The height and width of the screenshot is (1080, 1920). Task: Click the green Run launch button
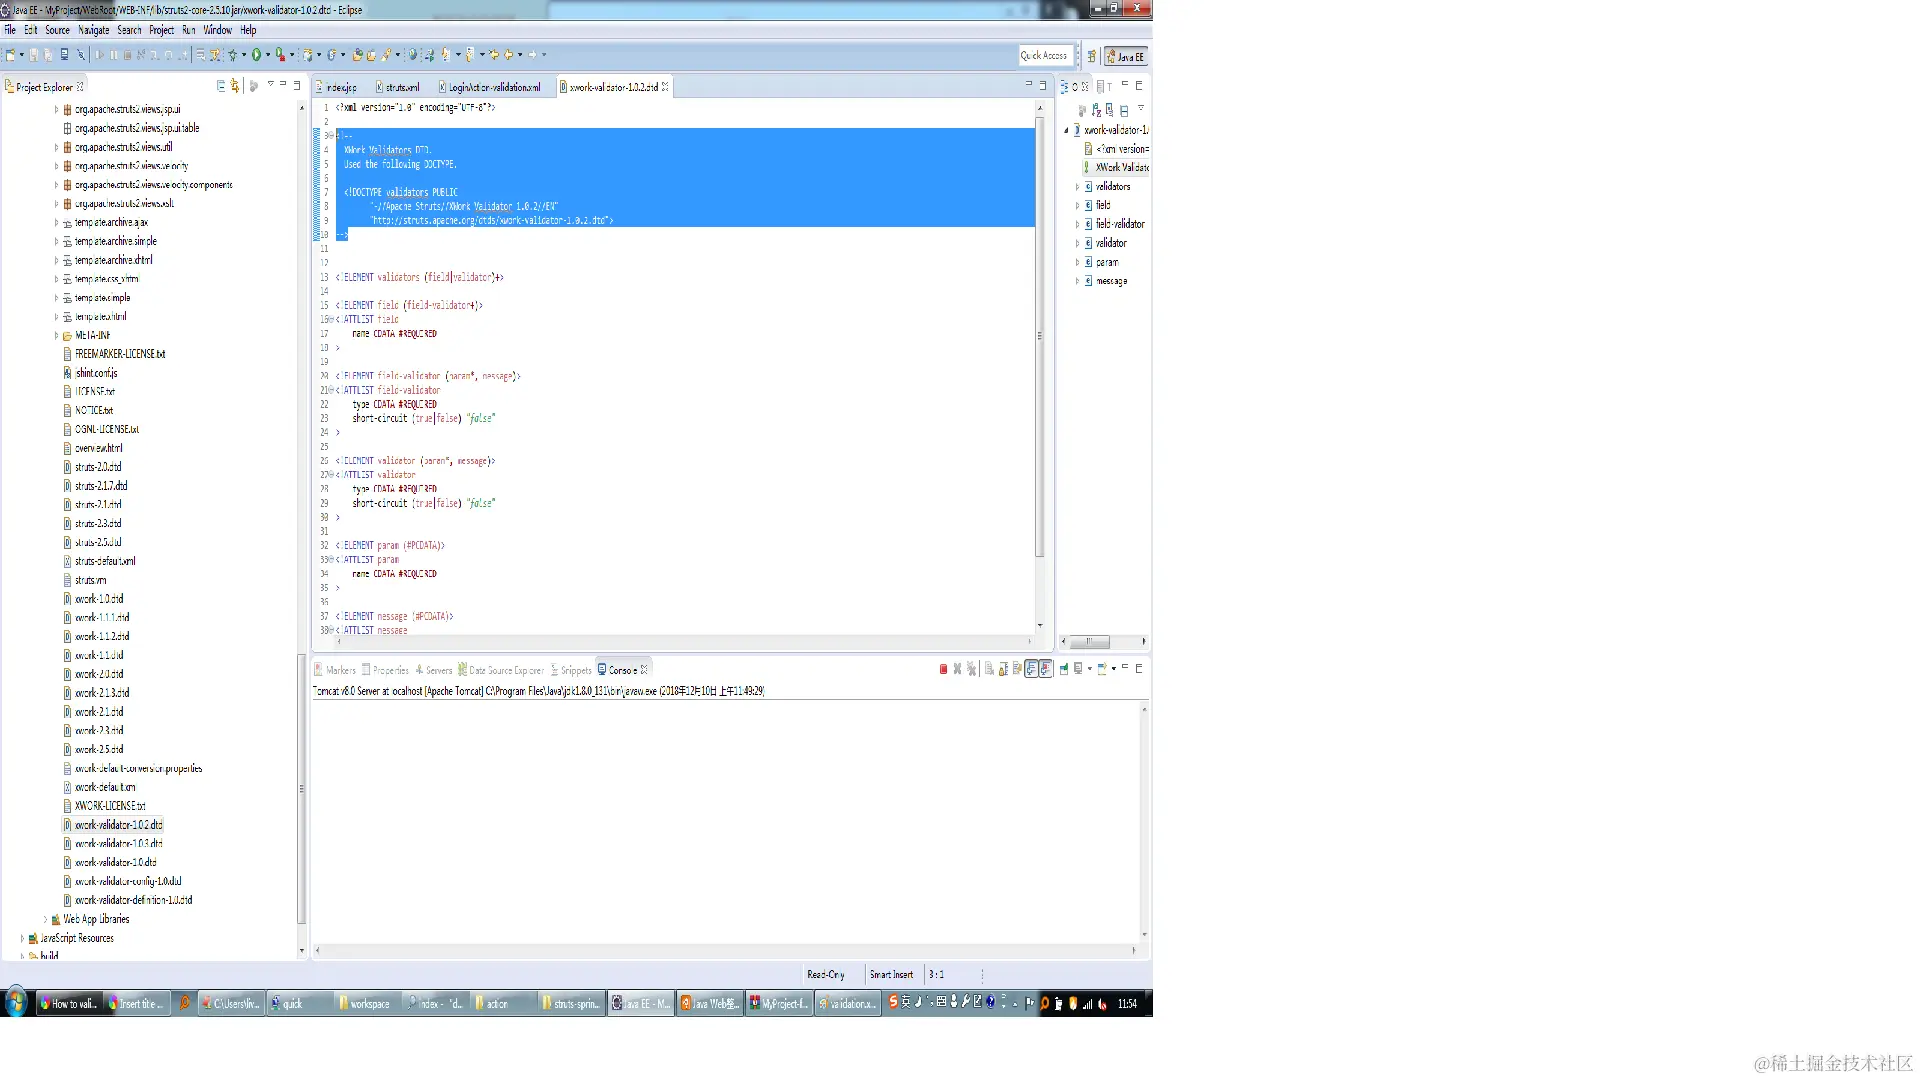[256, 55]
